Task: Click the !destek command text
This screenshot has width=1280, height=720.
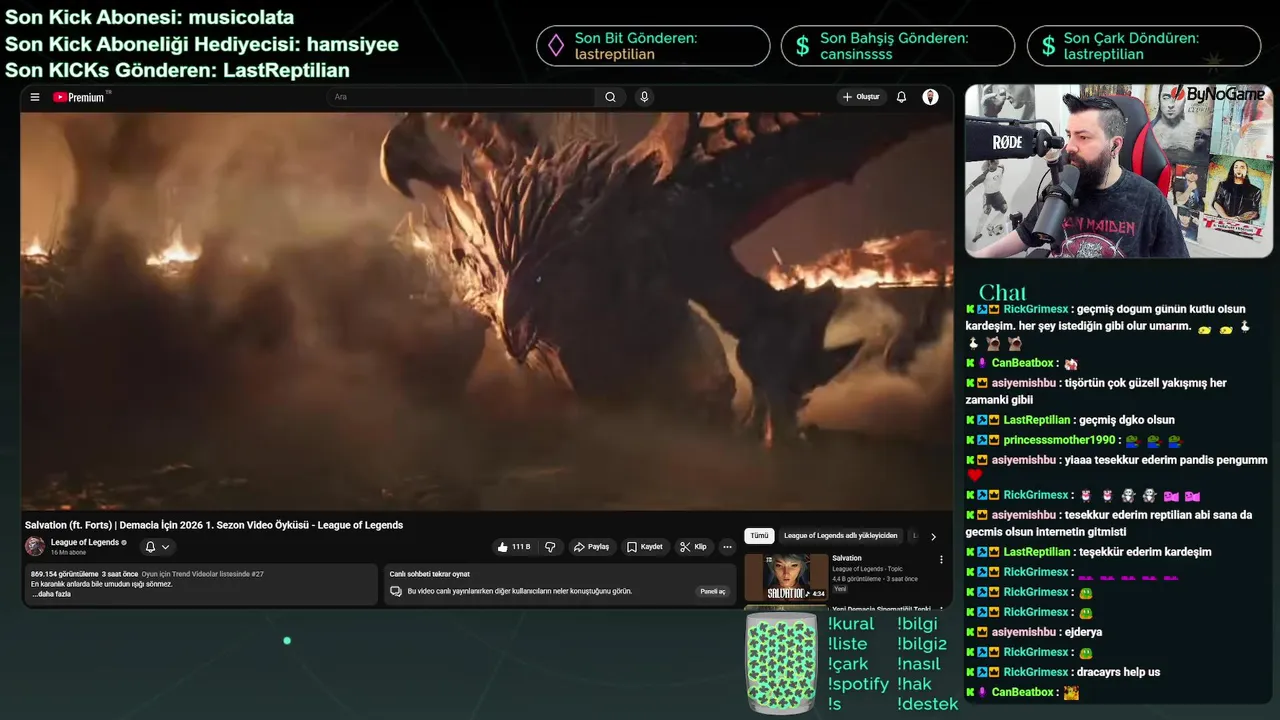Action: pyautogui.click(x=928, y=704)
